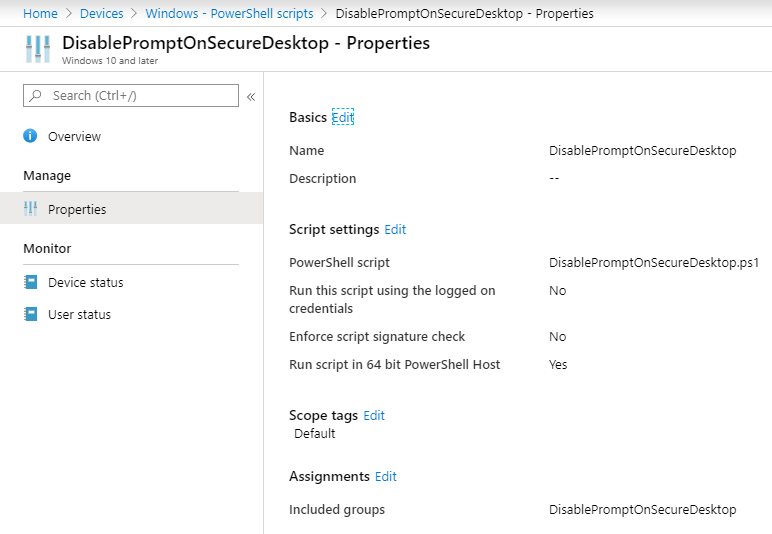Edit the Basics section
Image resolution: width=772 pixels, height=534 pixels.
point(343,117)
